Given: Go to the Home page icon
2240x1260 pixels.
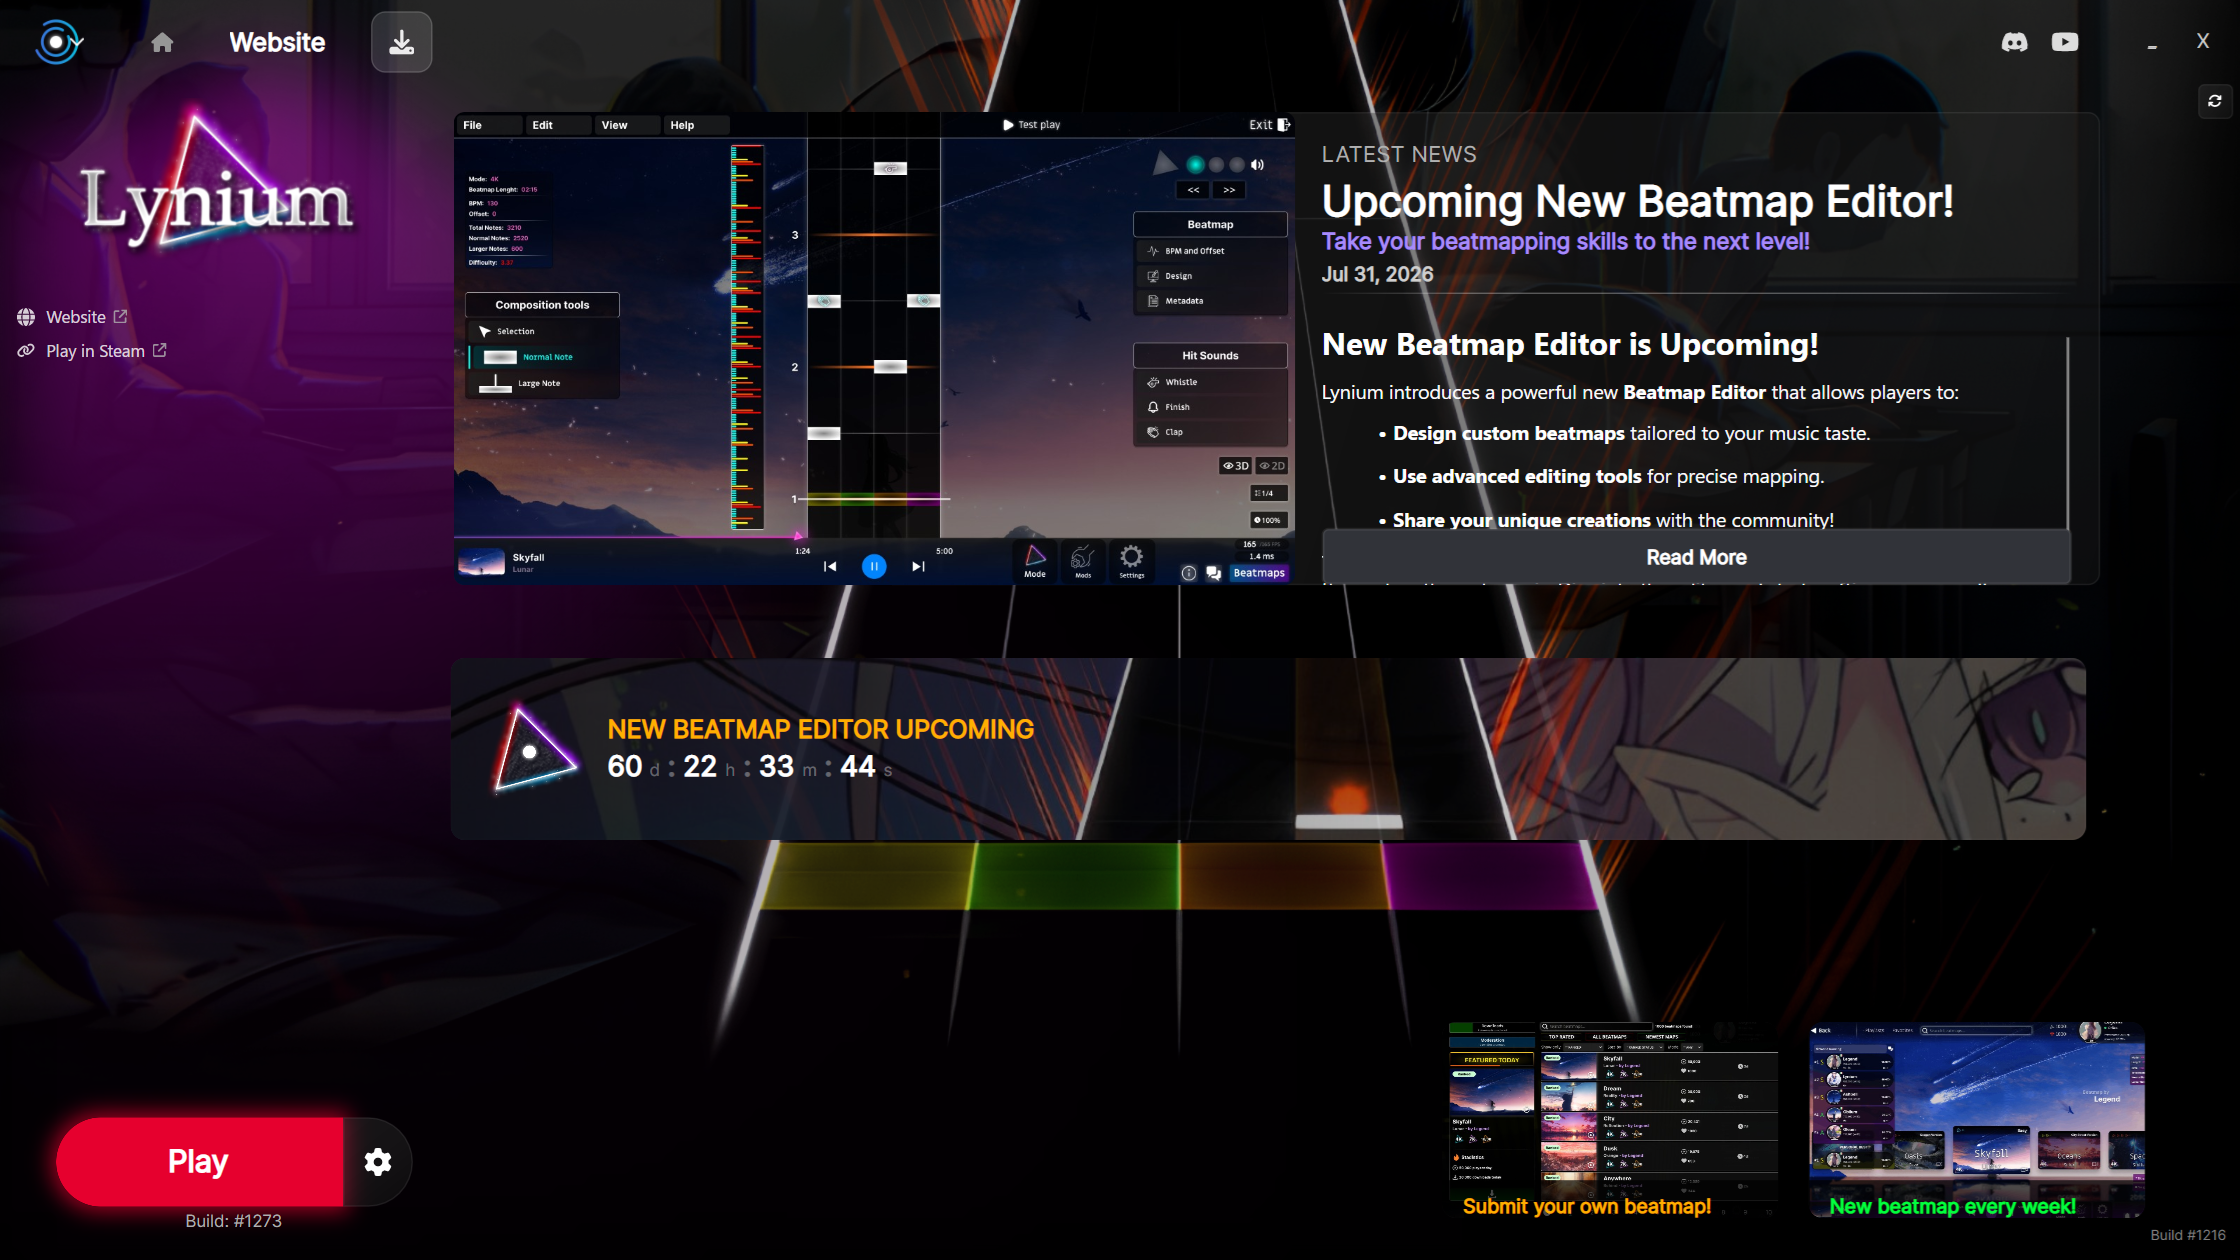Looking at the screenshot, I should coord(162,42).
